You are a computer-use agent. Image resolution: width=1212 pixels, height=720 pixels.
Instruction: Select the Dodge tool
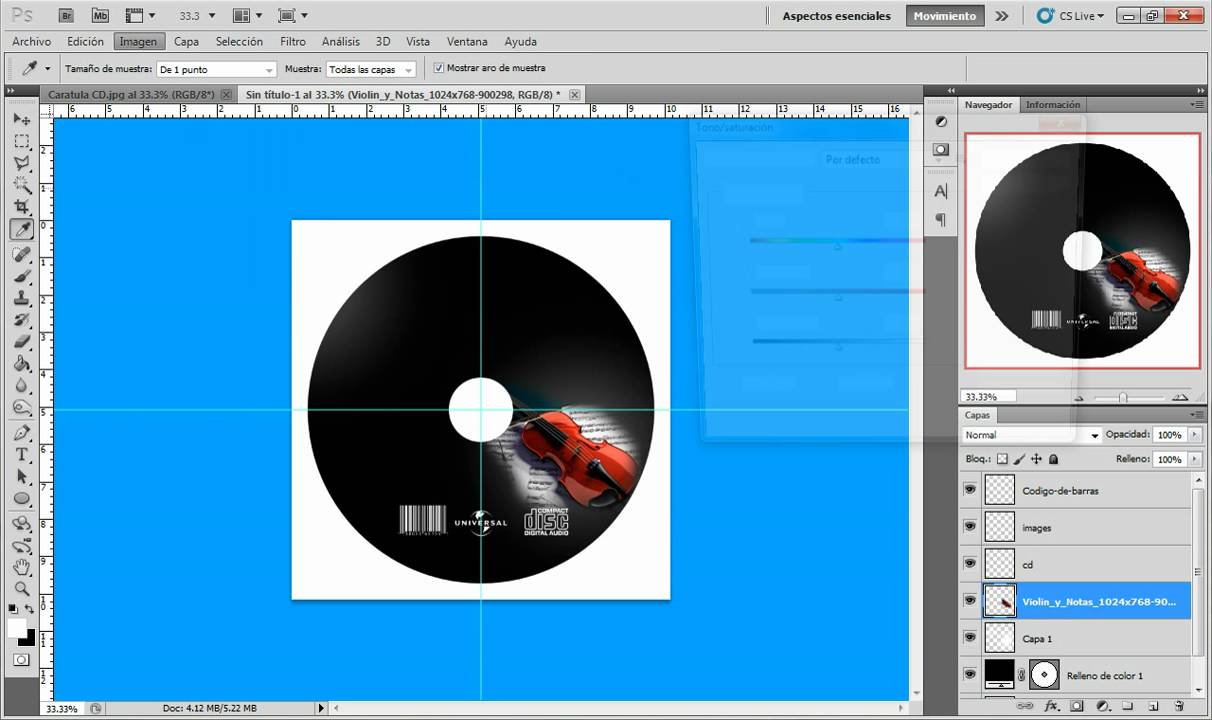(x=21, y=408)
